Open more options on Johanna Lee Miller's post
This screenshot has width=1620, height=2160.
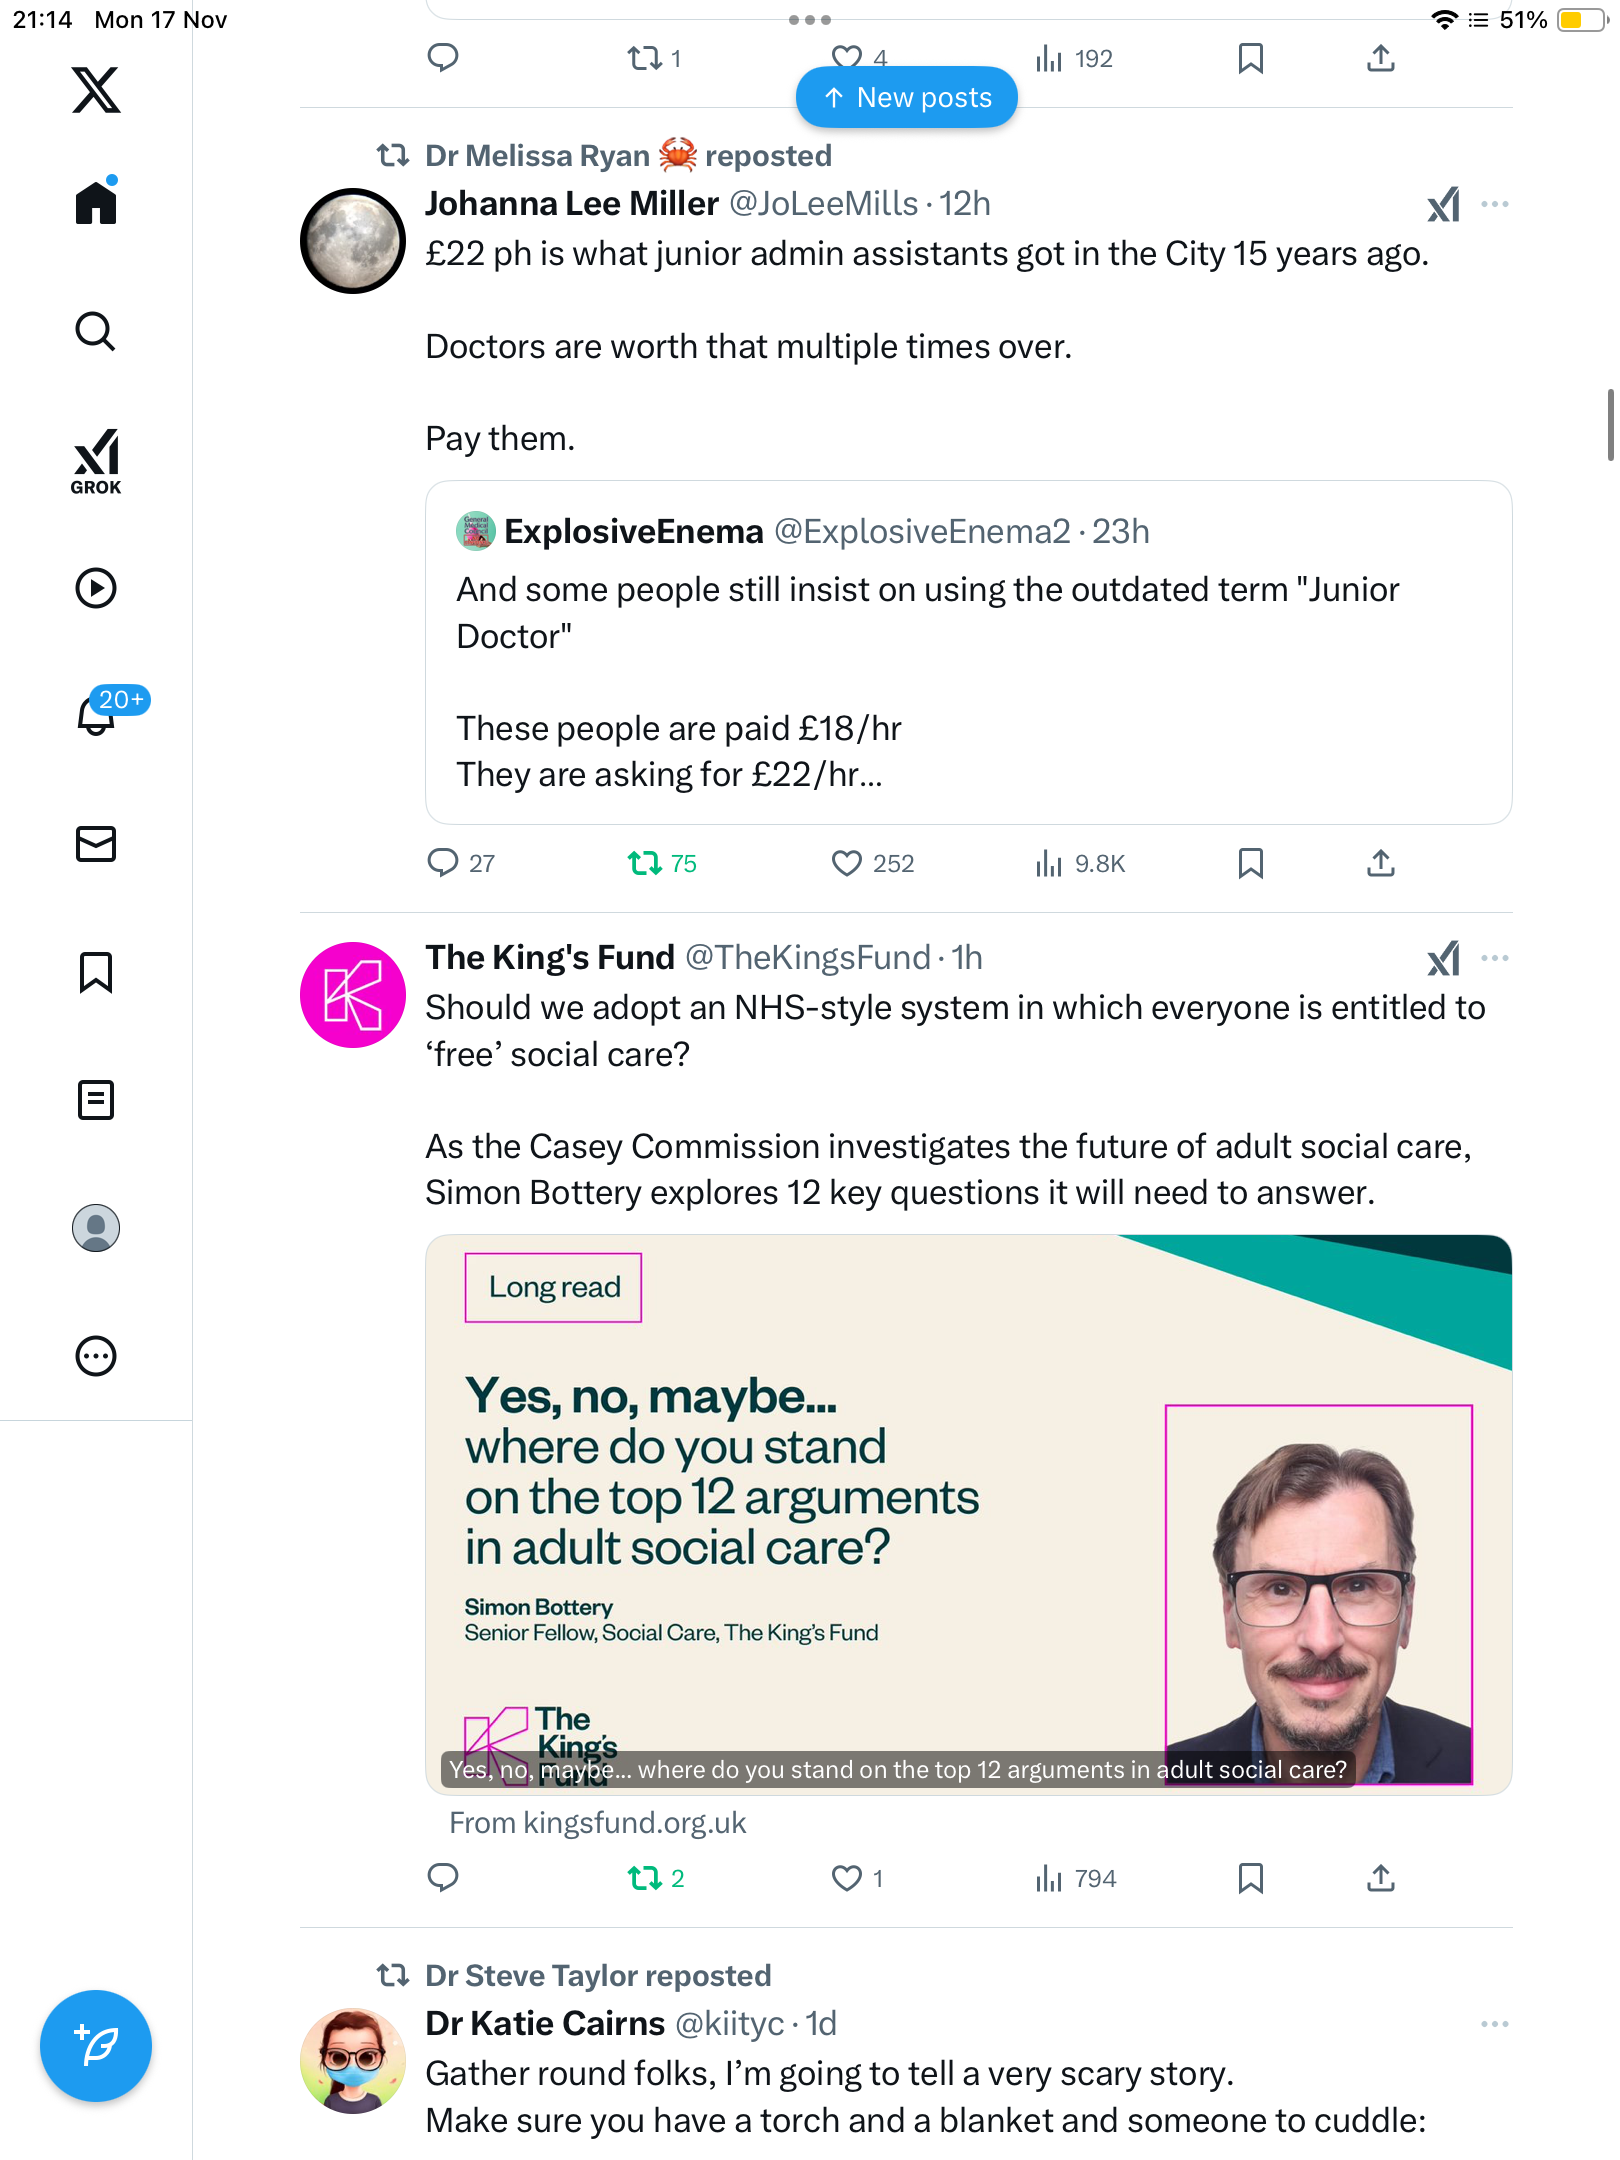coord(1494,204)
